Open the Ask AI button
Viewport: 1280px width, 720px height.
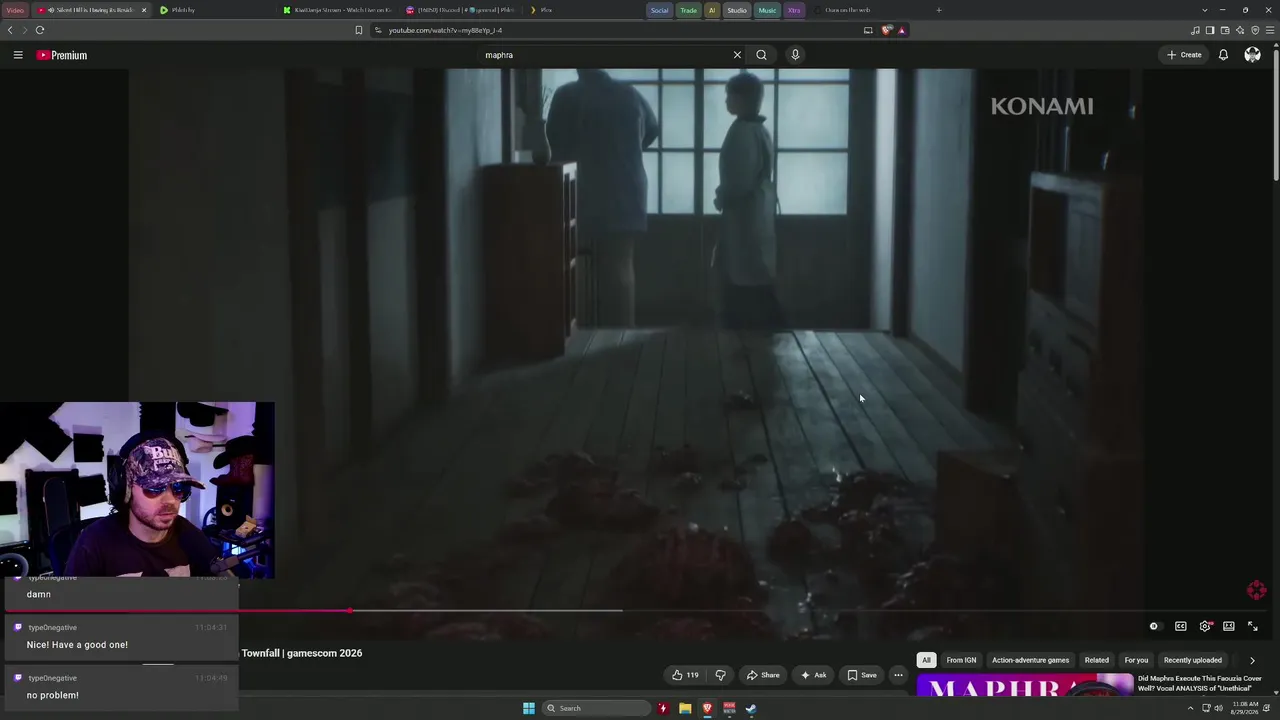coord(813,675)
